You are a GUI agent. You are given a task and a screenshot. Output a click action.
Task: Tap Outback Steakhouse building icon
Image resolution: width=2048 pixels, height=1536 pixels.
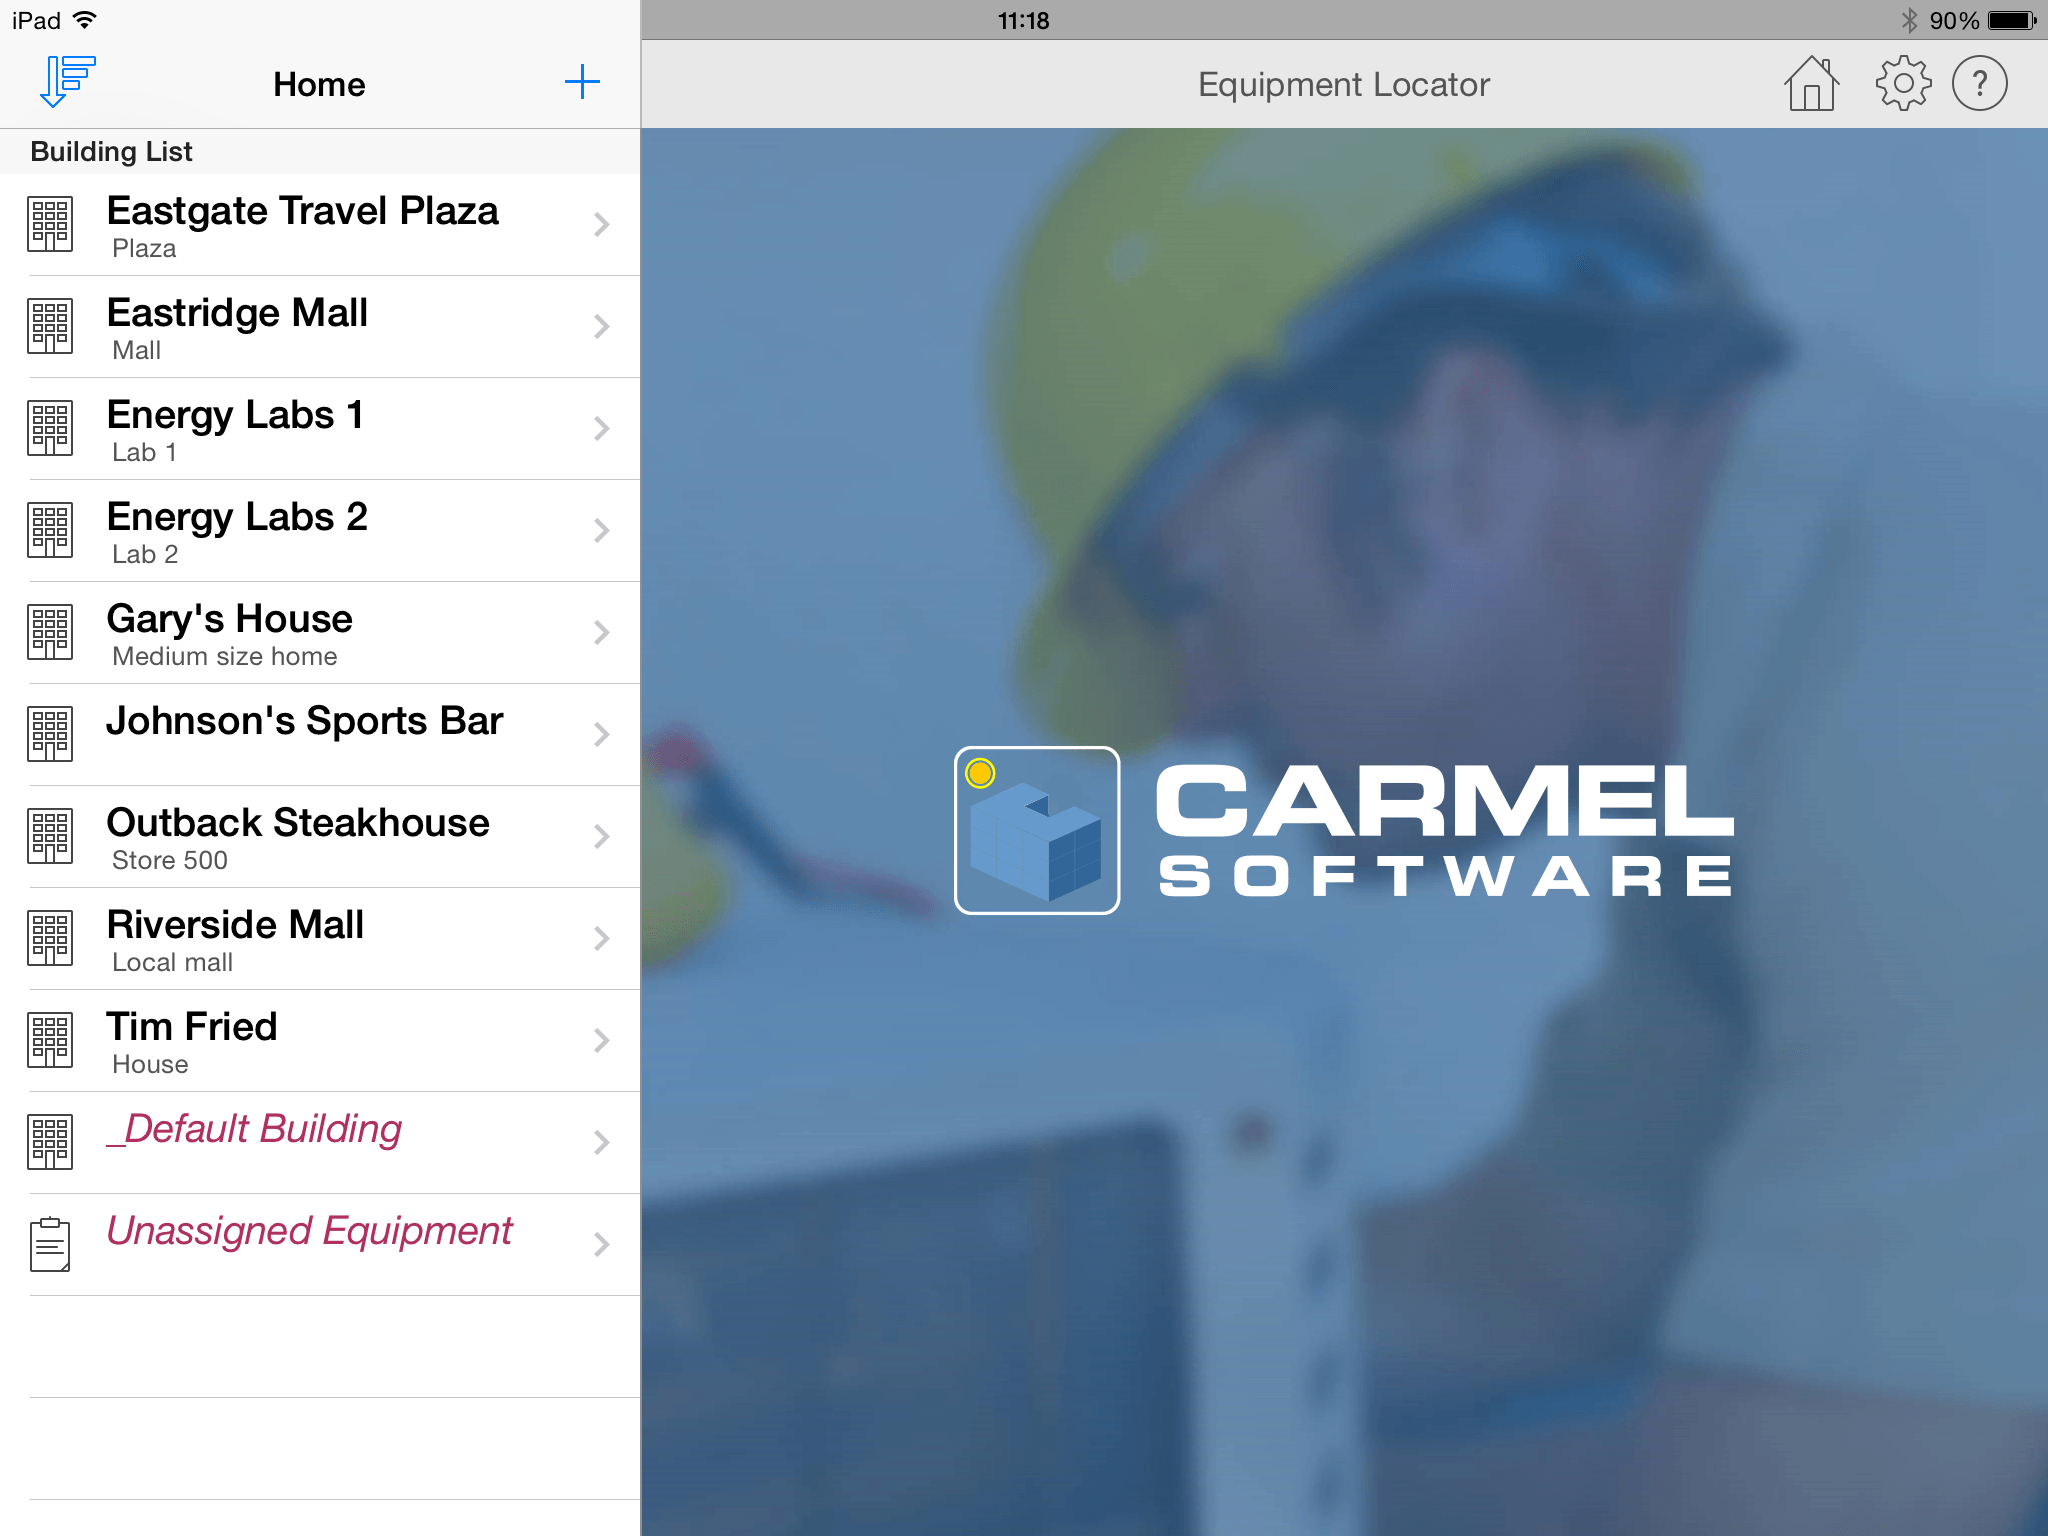pyautogui.click(x=50, y=836)
